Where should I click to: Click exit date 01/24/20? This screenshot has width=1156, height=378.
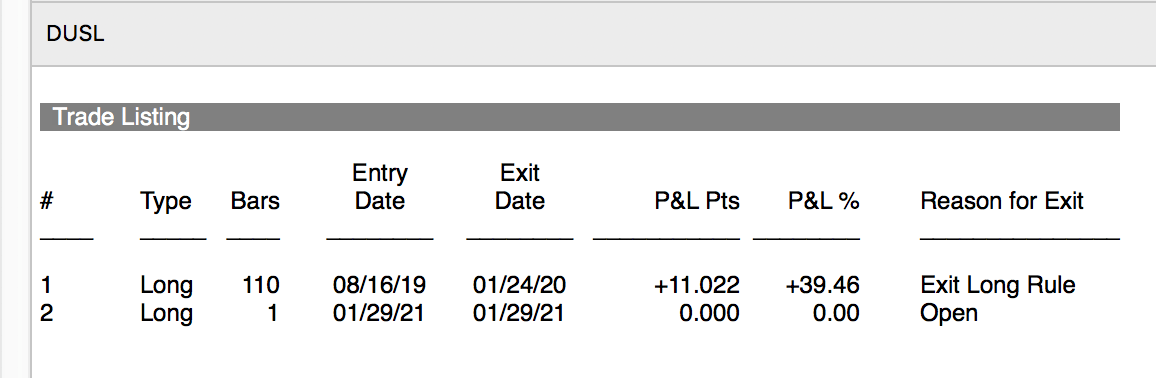pyautogui.click(x=520, y=285)
